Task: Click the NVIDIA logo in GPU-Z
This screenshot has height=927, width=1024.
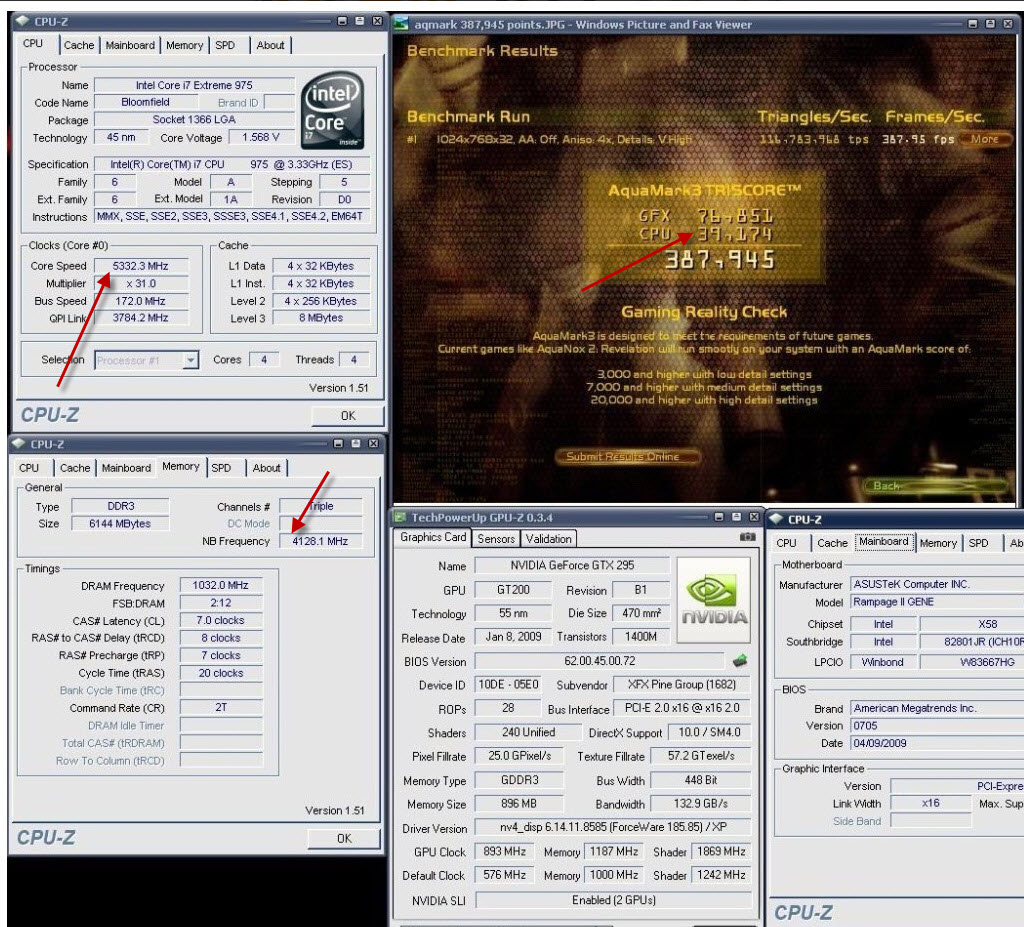Action: click(x=714, y=600)
